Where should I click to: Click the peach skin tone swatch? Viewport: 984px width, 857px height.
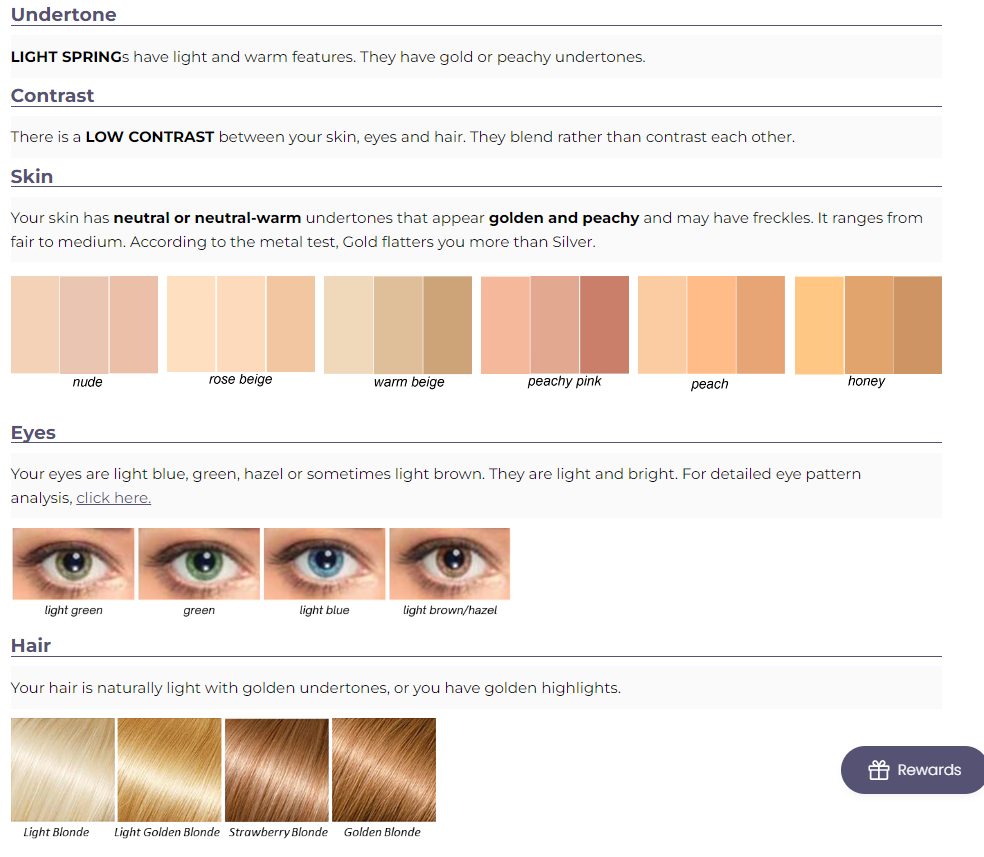tap(711, 325)
